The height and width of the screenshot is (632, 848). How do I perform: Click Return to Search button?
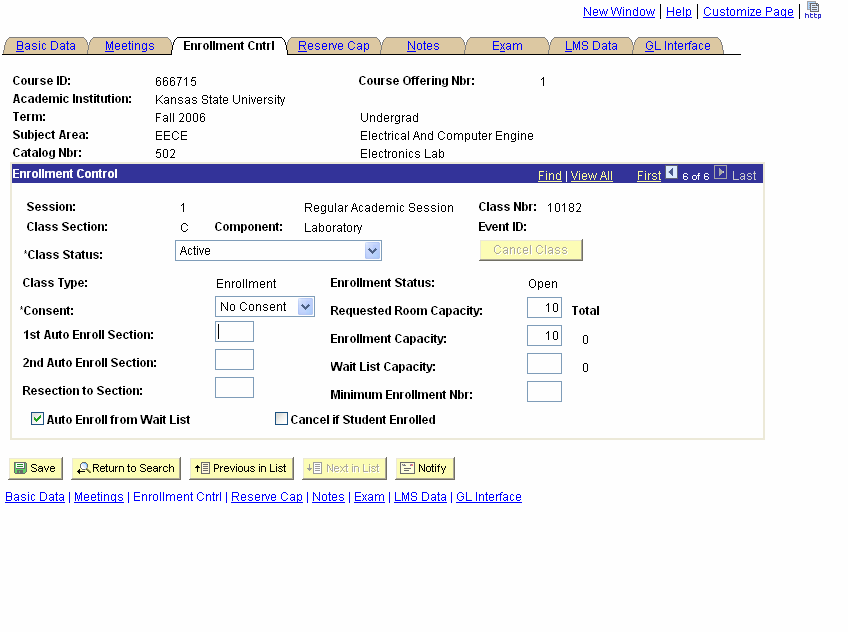point(126,468)
